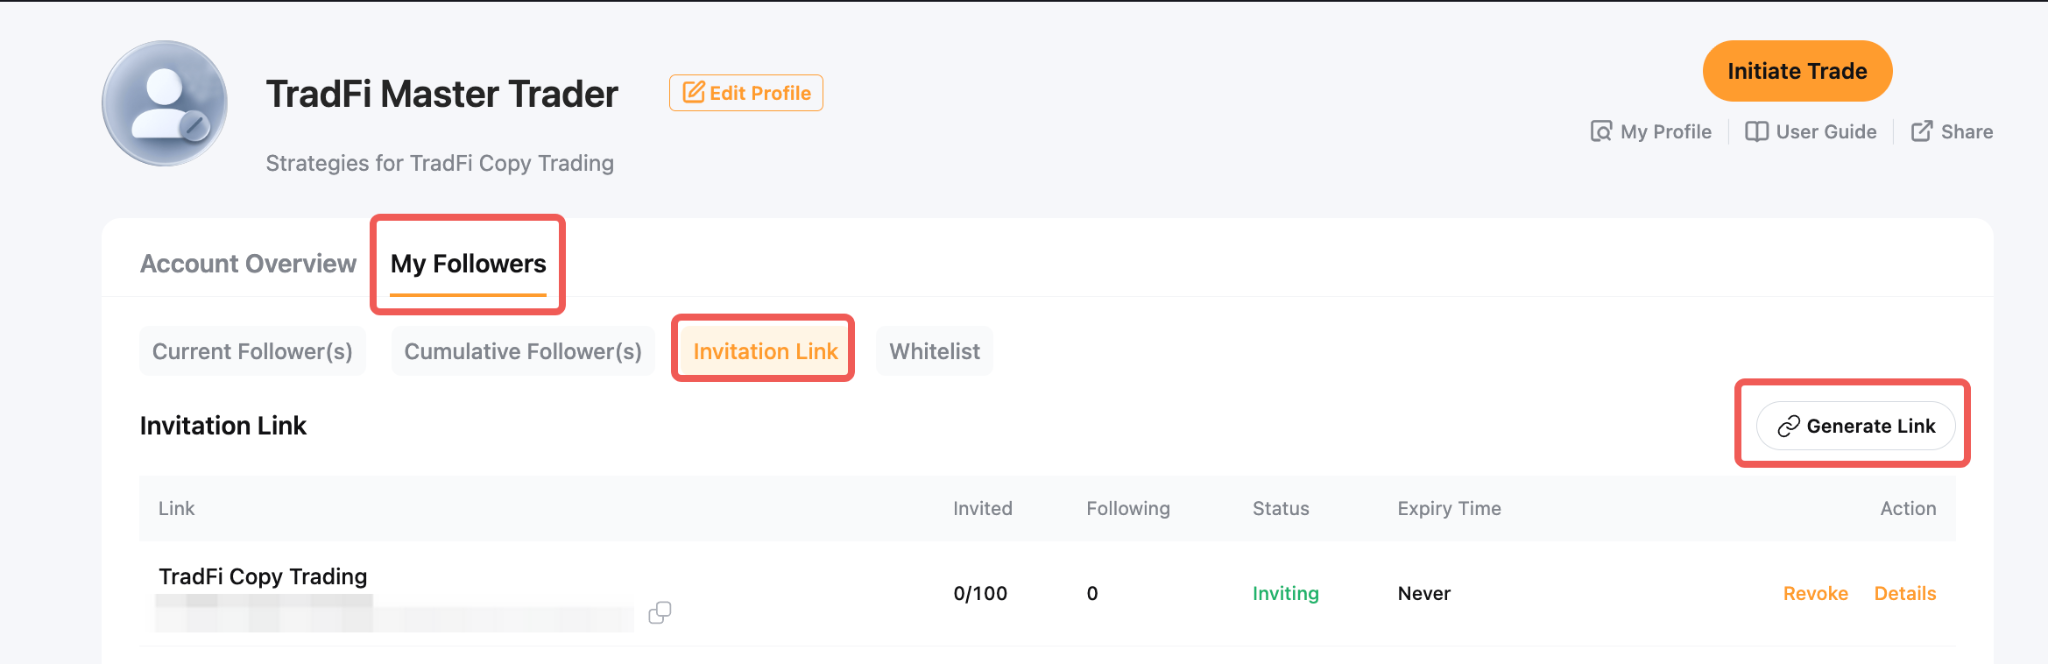The image size is (2048, 664).
Task: Select the My Followers tab
Action: (x=468, y=264)
